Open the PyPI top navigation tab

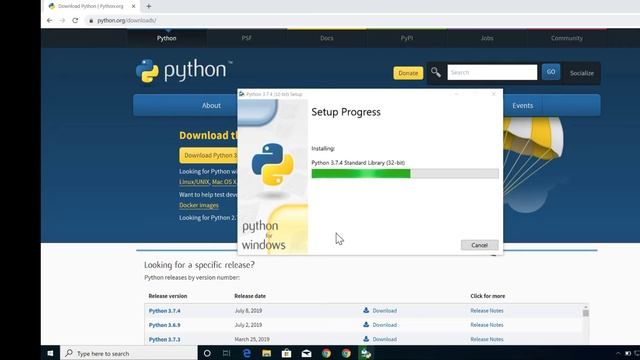click(x=407, y=38)
